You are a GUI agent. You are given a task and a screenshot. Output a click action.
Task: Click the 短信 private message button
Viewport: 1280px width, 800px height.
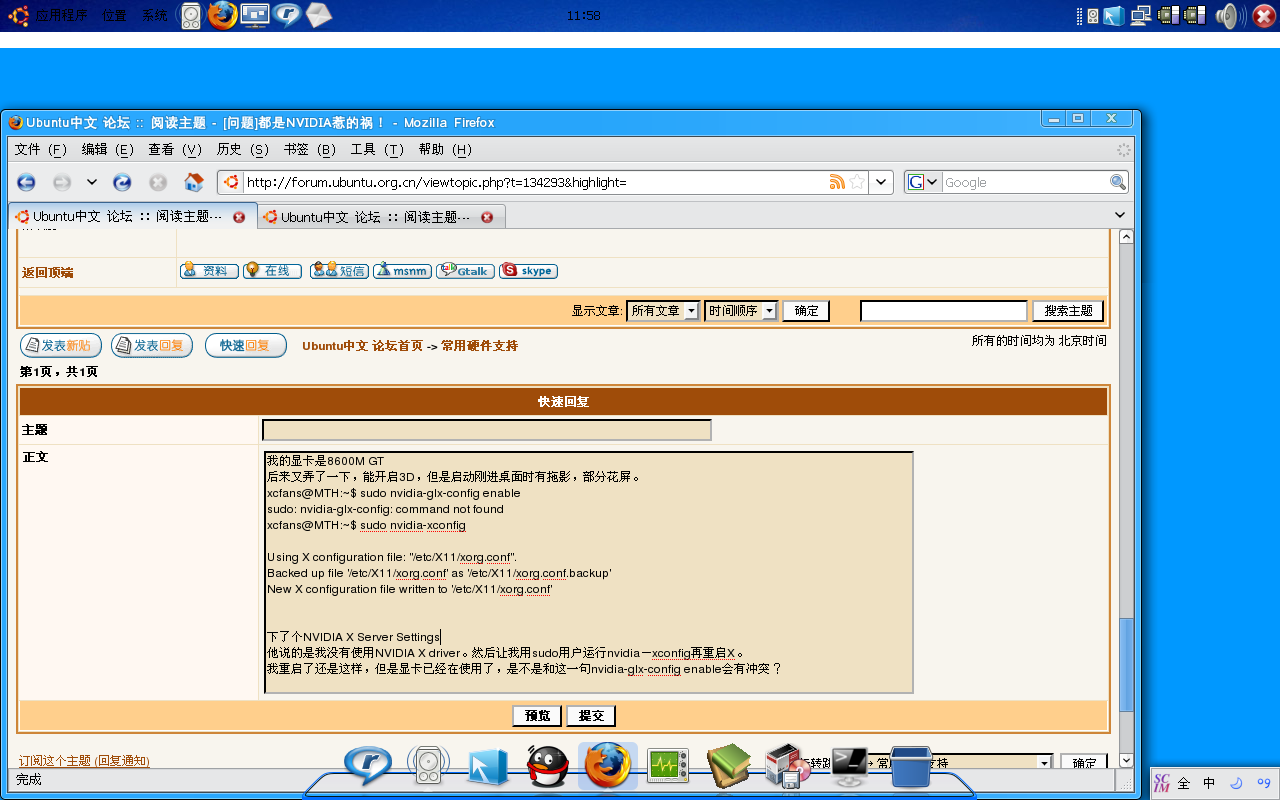339,271
